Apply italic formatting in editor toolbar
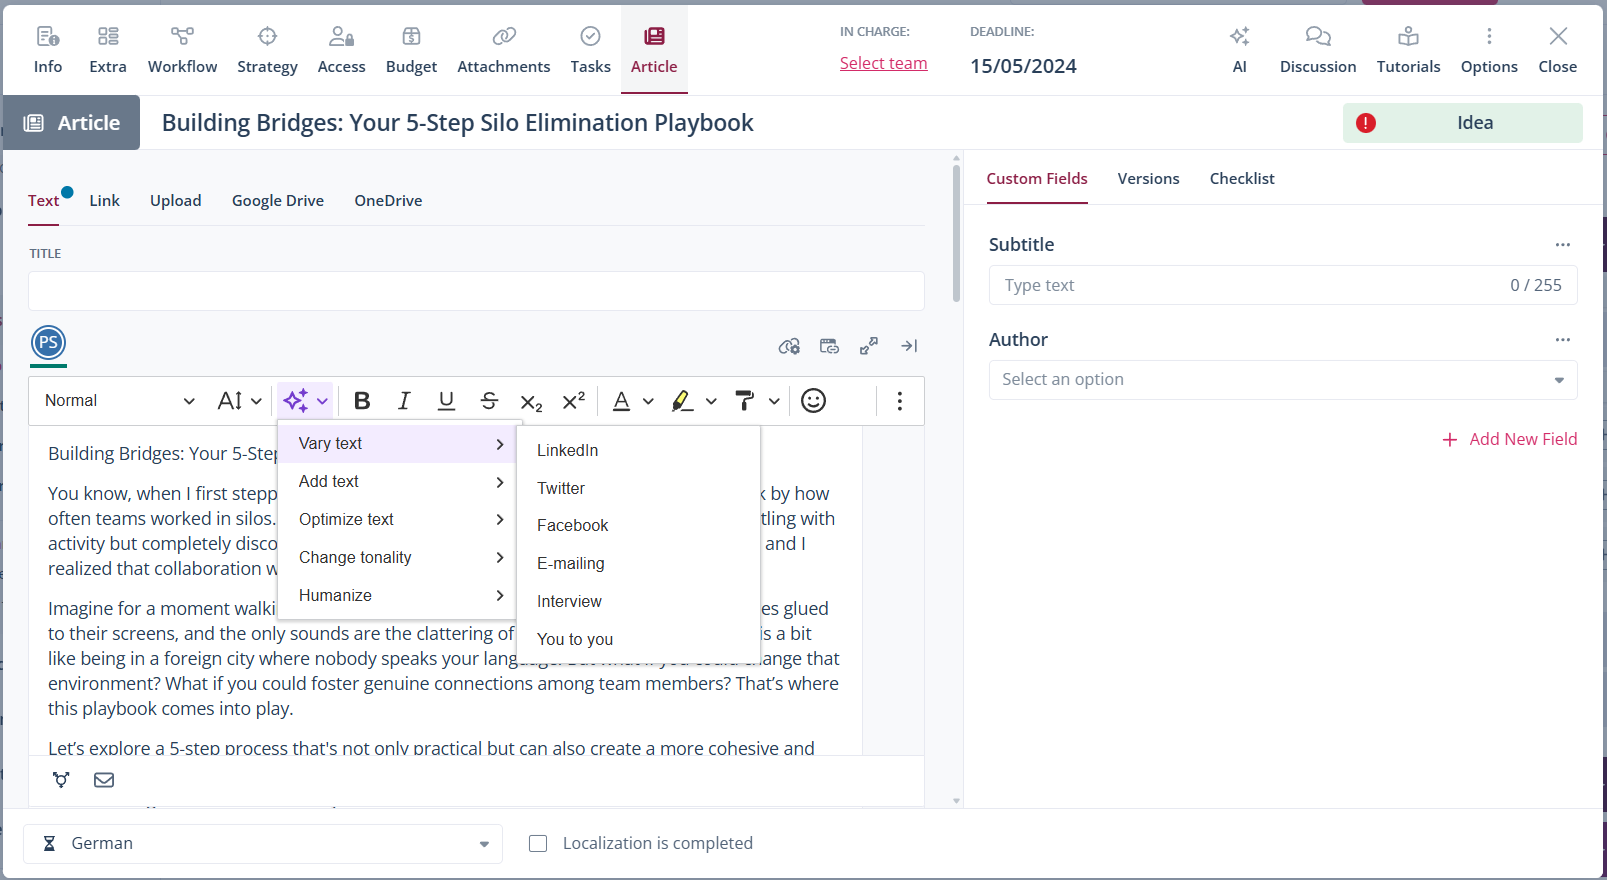The height and width of the screenshot is (880, 1607). coord(404,401)
